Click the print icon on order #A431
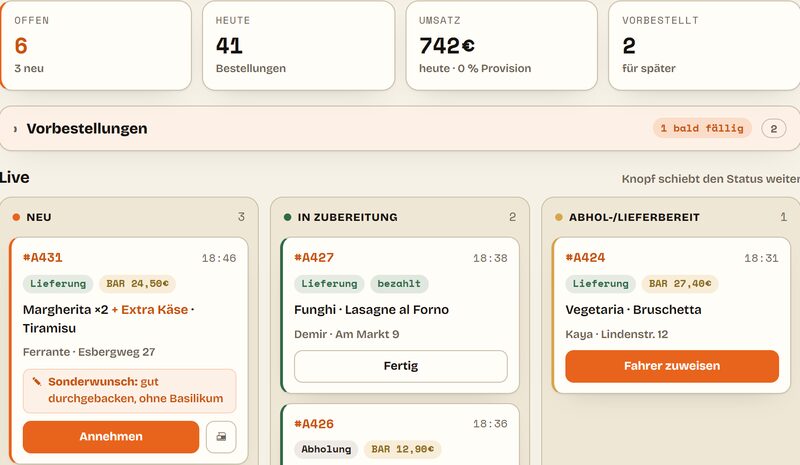800x465 pixels. point(221,436)
